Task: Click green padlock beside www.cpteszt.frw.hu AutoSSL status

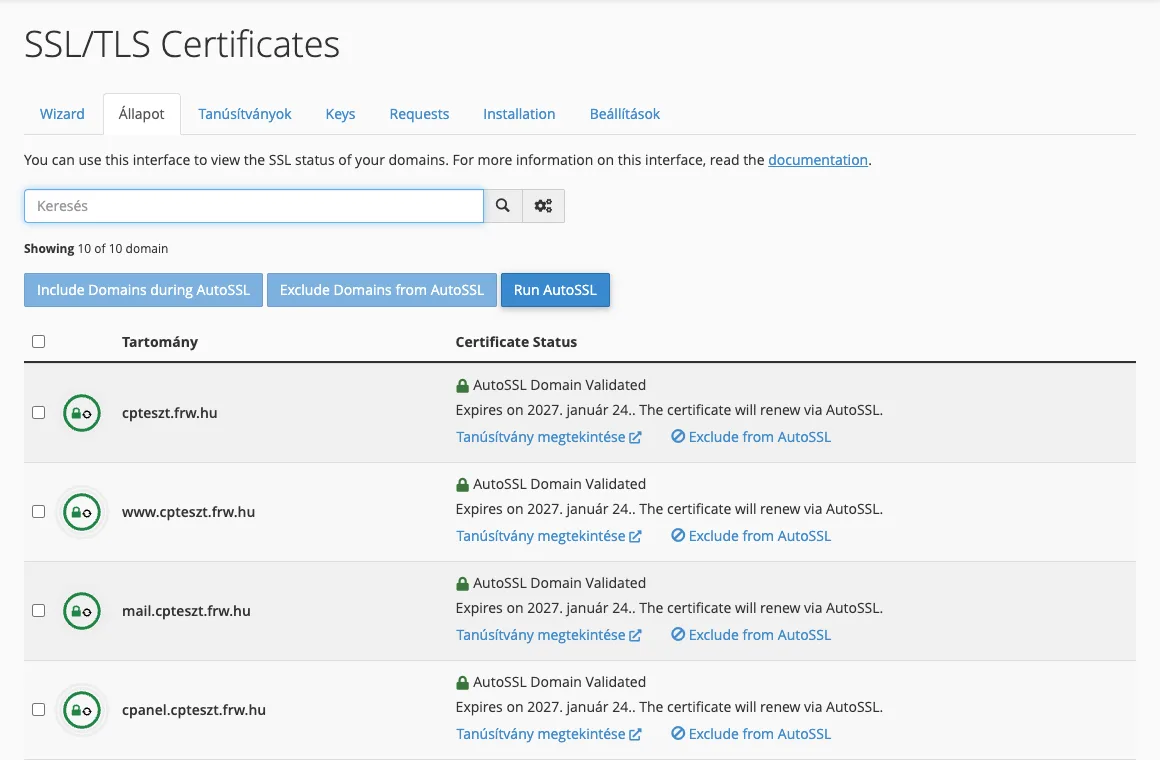Action: [x=462, y=485]
